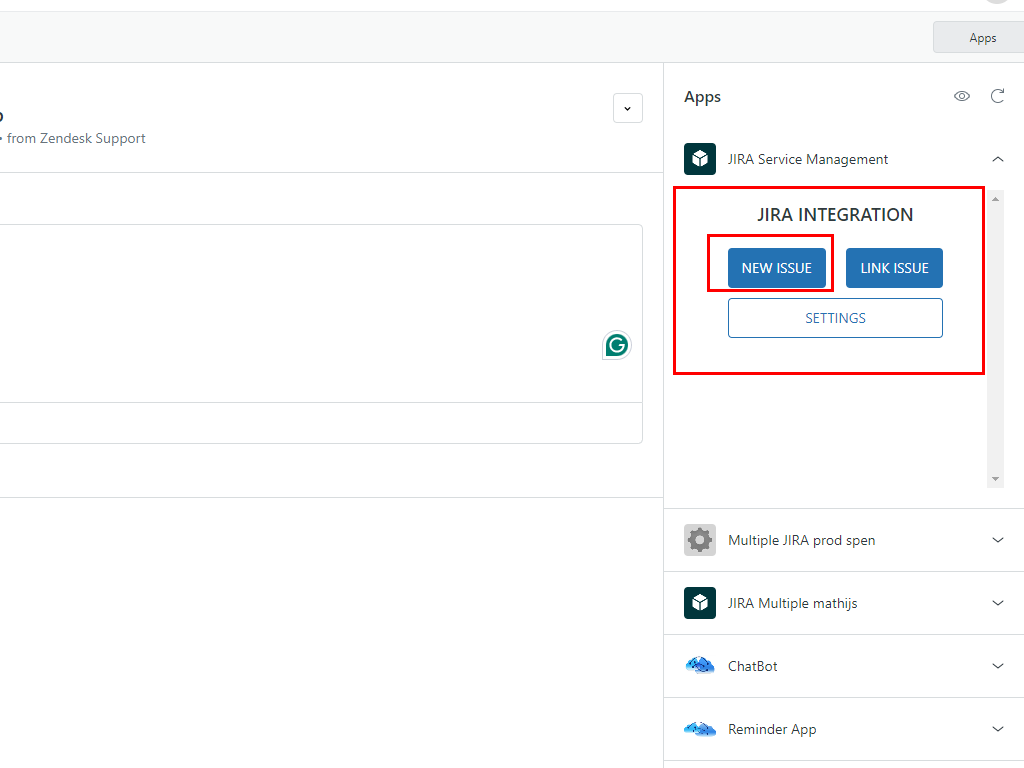This screenshot has height=768, width=1024.
Task: Collapse the JIRA Service Management section
Action: 997,159
